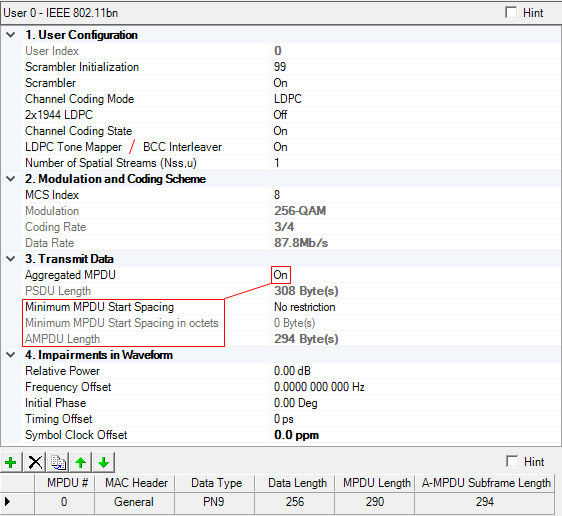Select the Channel Coding Mode row label
This screenshot has height=516, width=562.
[x=80, y=99]
